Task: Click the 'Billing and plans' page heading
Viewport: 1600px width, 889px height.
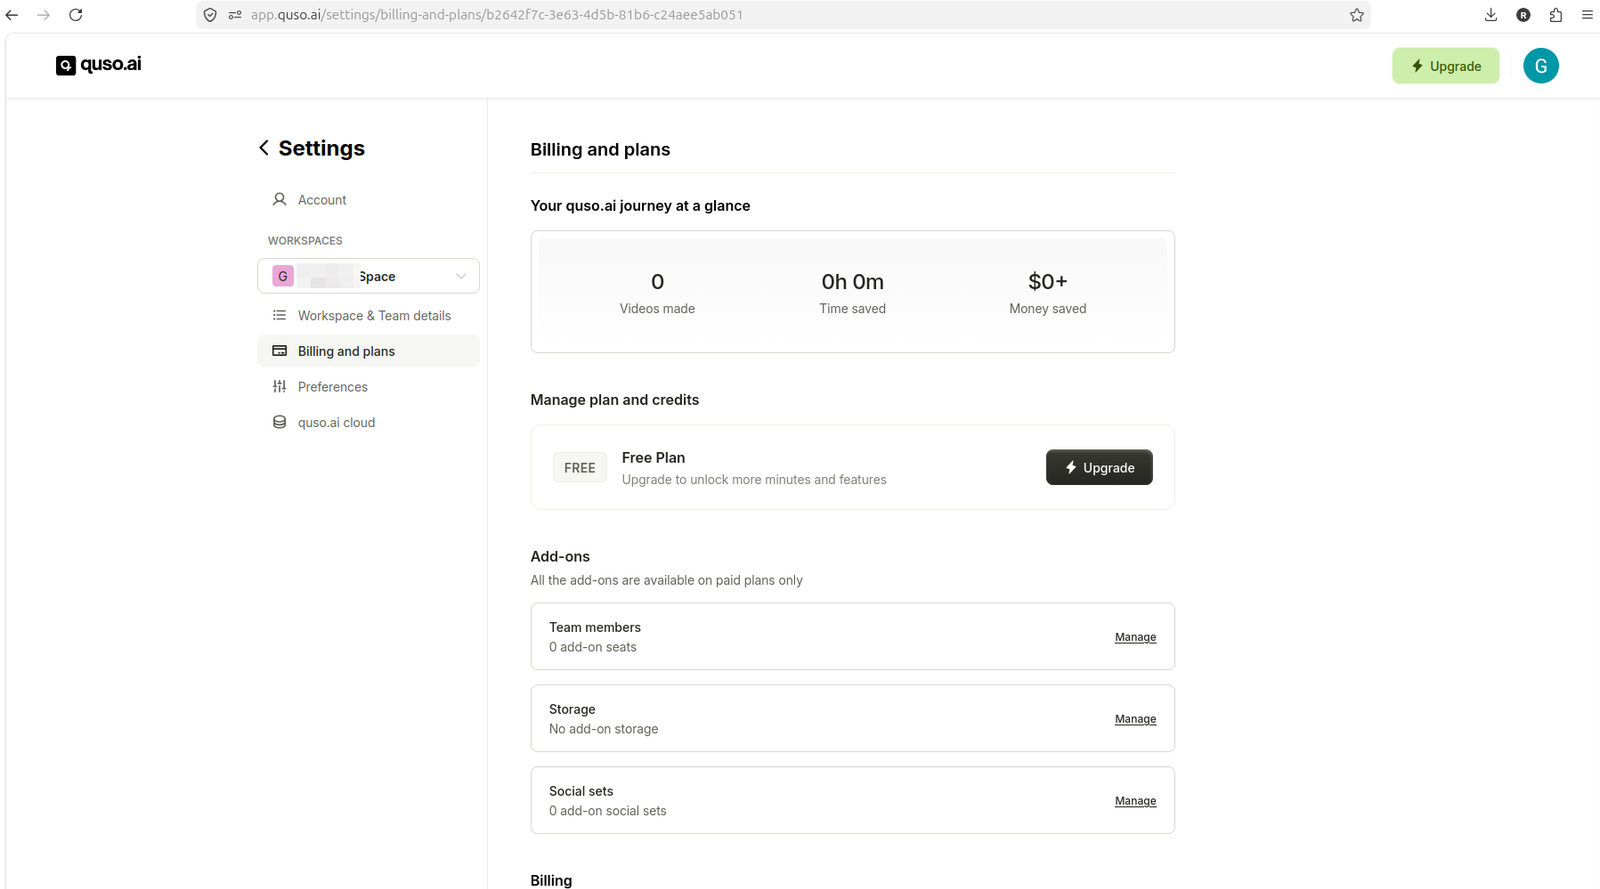Action: pos(600,149)
